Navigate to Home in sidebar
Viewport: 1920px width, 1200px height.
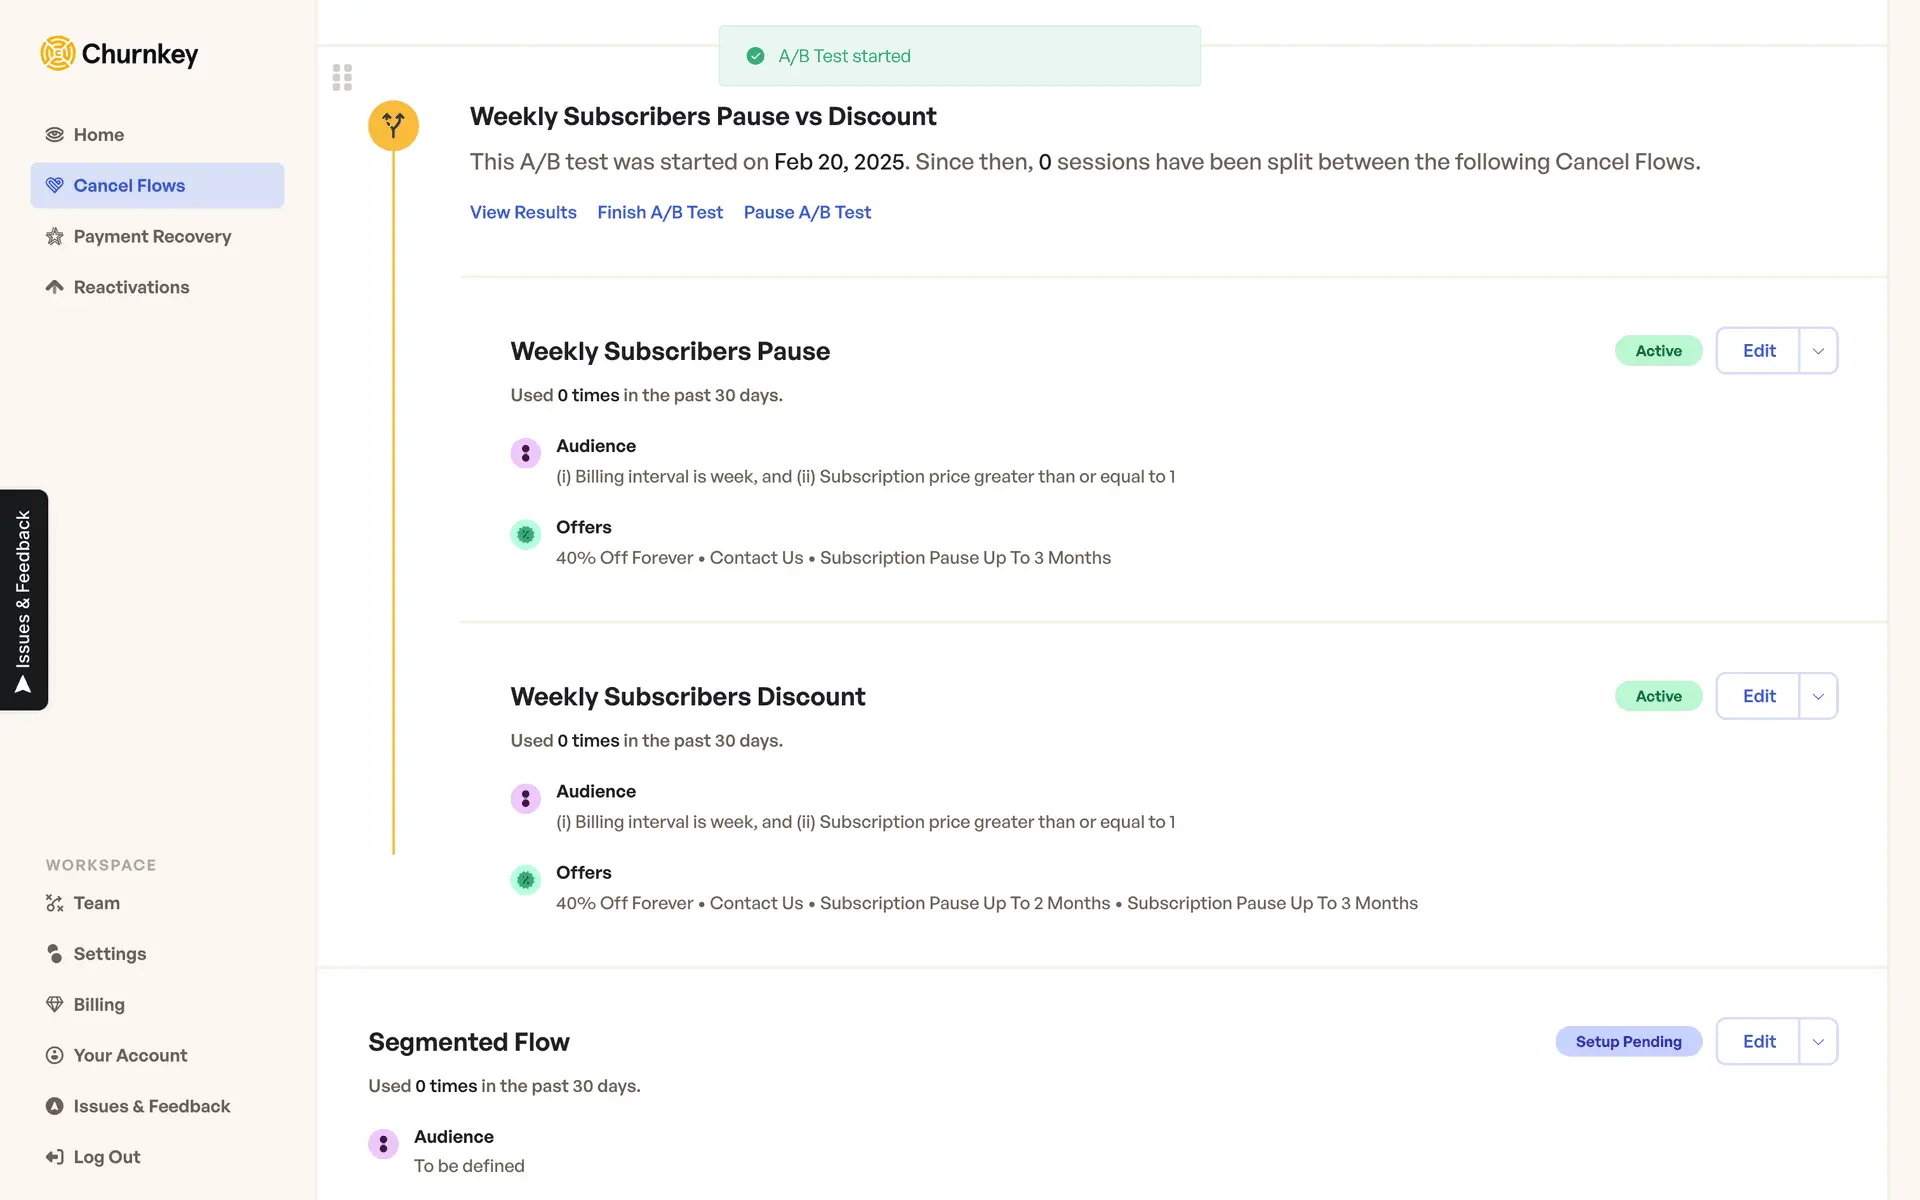(98, 135)
